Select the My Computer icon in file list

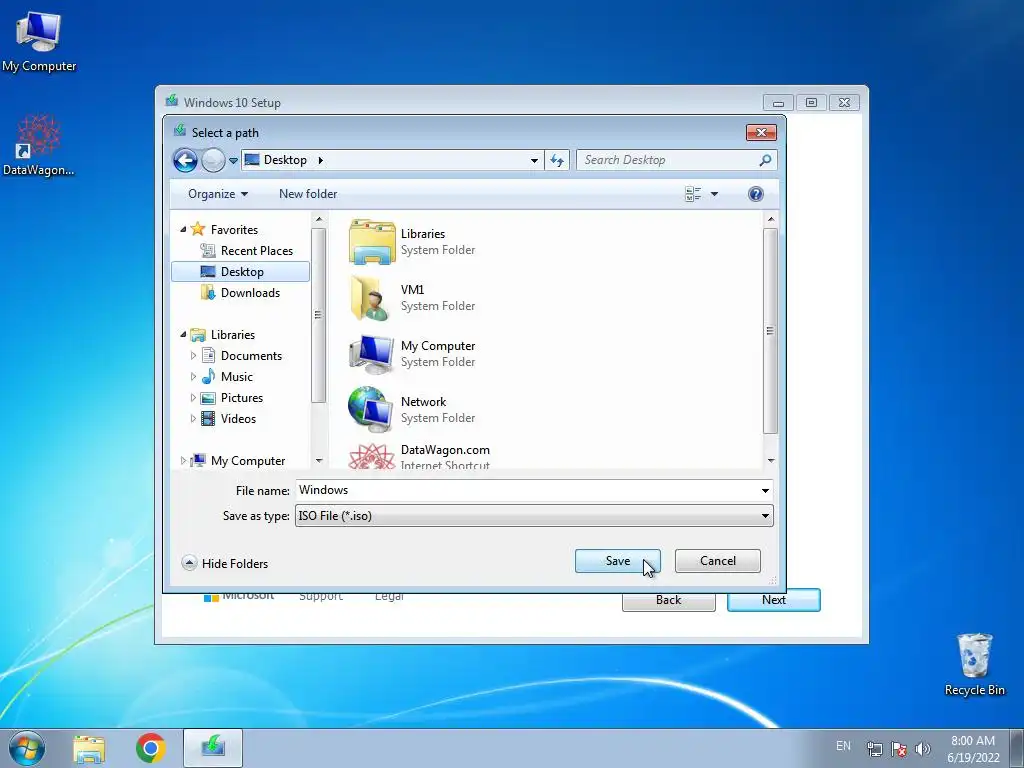372,354
